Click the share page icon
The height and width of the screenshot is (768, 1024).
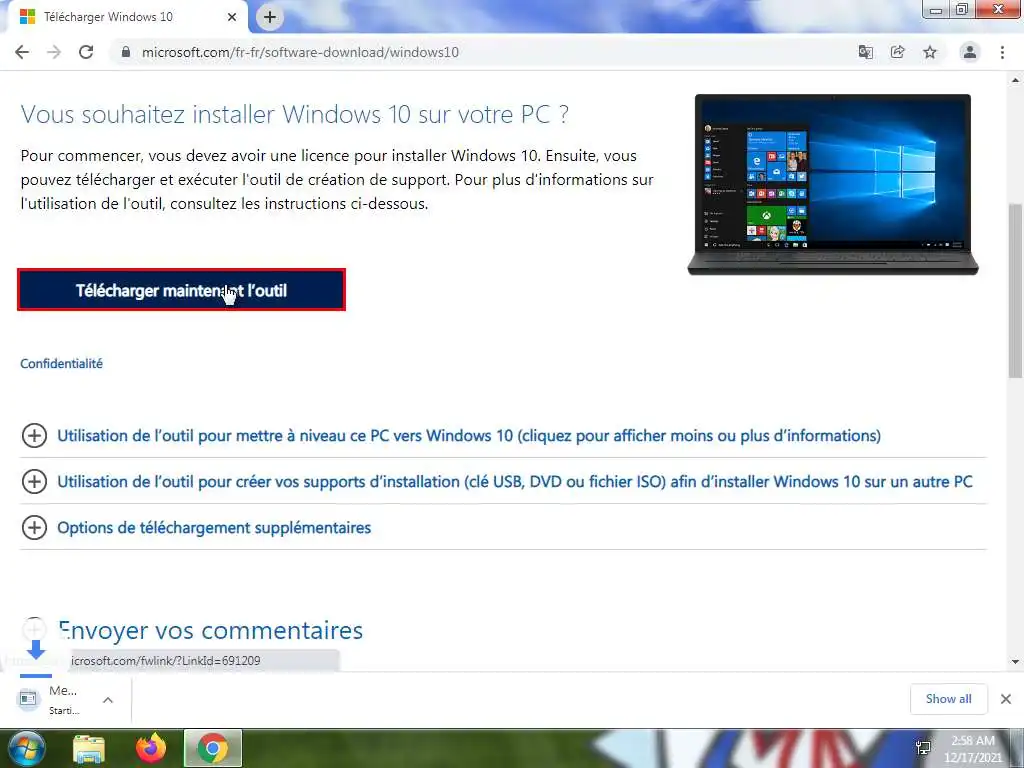point(898,52)
